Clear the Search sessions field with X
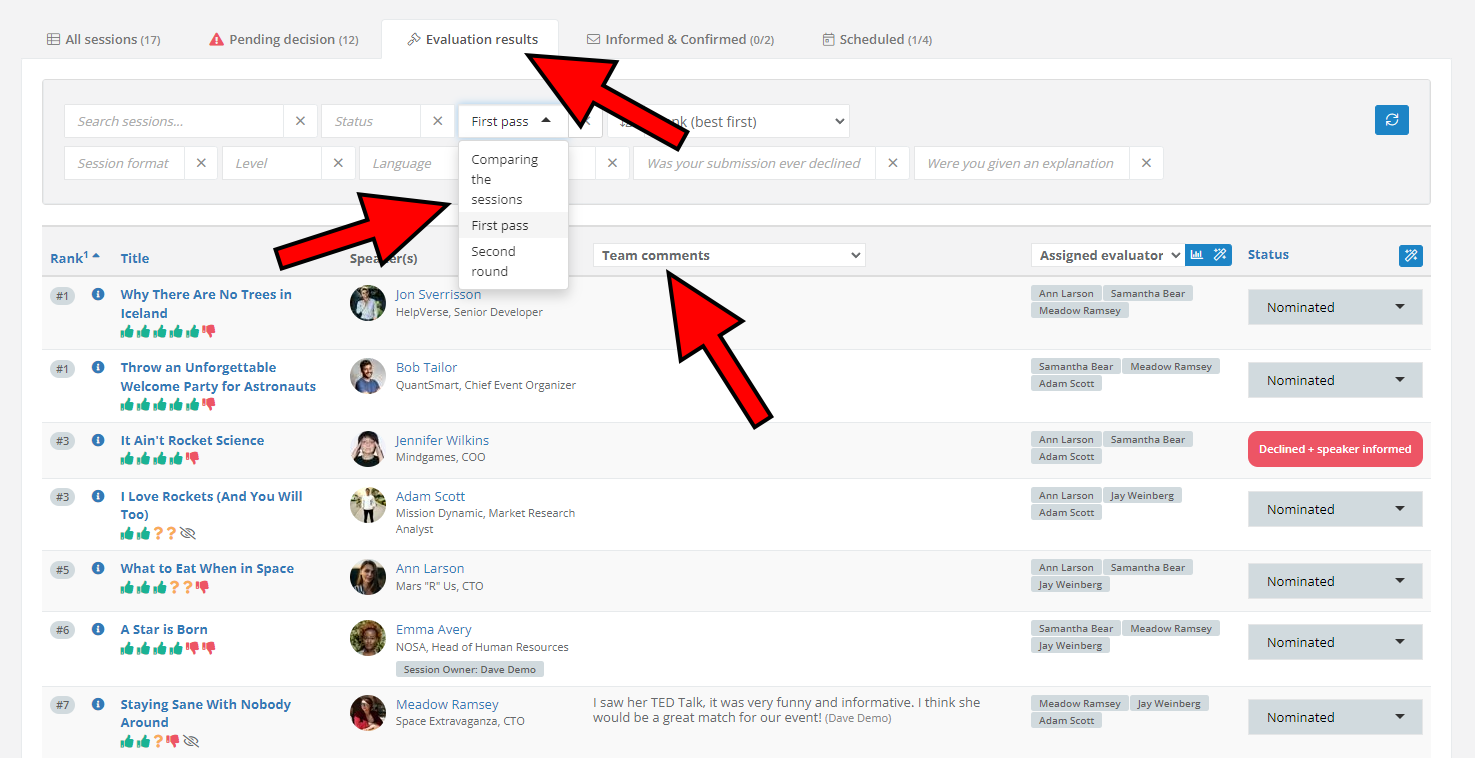Screen dimensions: 1475x758 coord(300,121)
